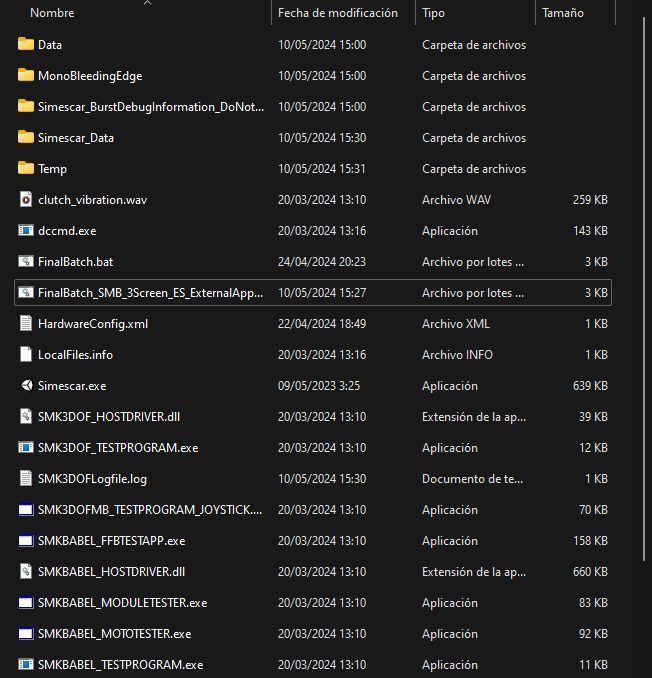The image size is (652, 678).
Task: Select the file name HardwareConfig.xml
Action: tap(93, 324)
